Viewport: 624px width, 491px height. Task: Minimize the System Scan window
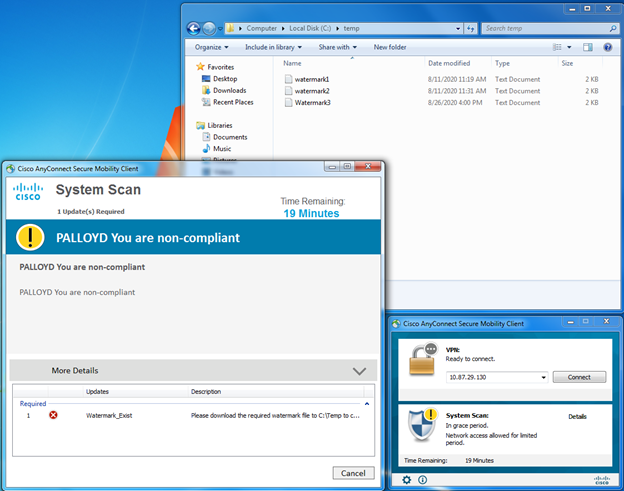pos(332,166)
